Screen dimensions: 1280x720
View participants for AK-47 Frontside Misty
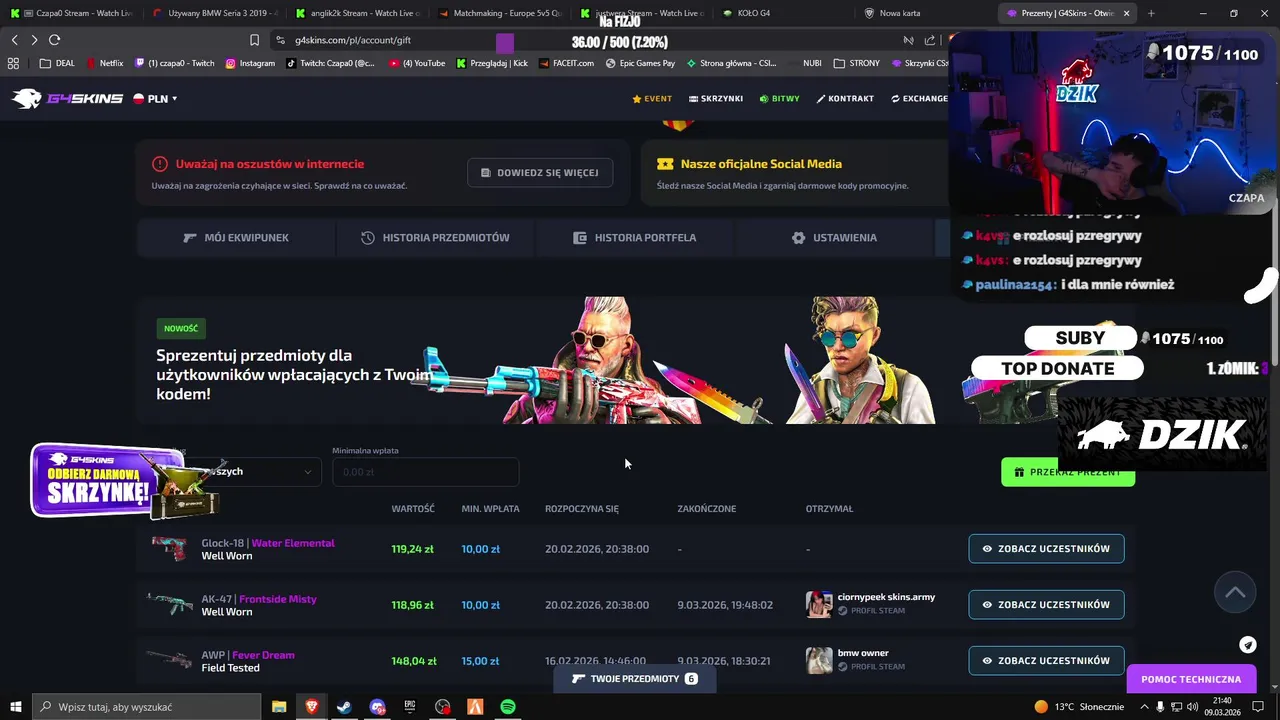point(1046,605)
